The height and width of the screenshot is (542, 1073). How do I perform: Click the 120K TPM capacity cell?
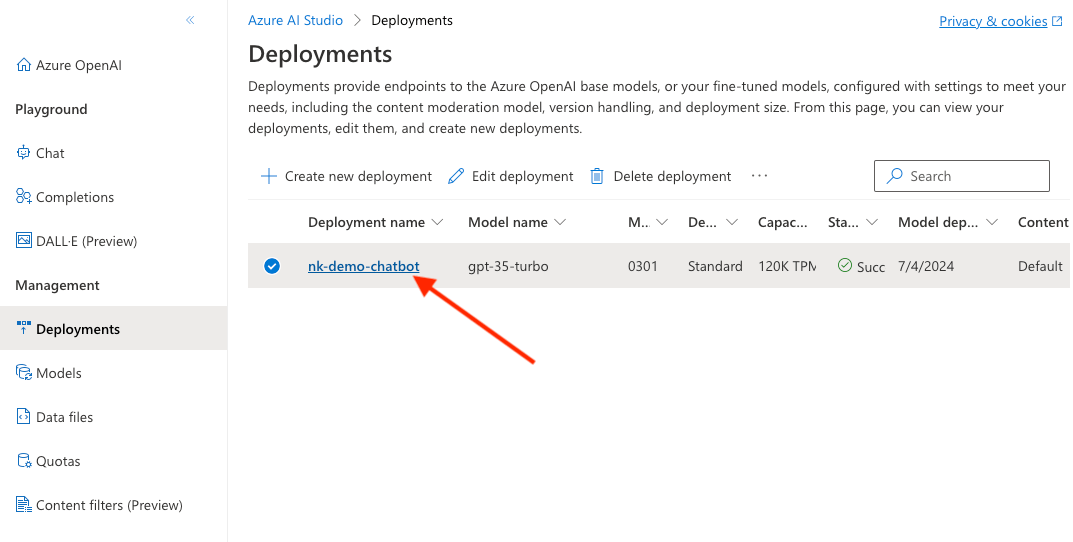click(787, 266)
